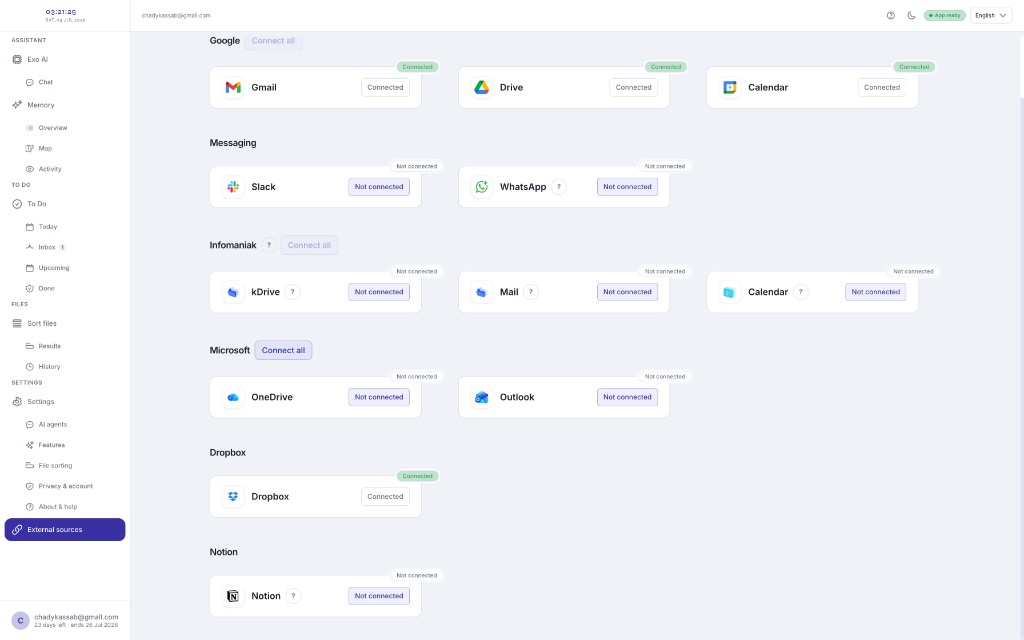The height and width of the screenshot is (640, 1024).
Task: Open the help icon in top bar
Action: point(891,16)
